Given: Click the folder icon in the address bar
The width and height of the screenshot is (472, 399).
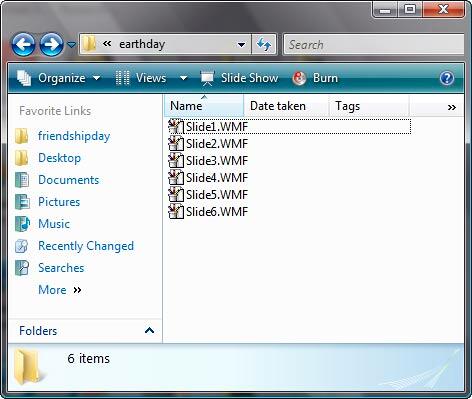Looking at the screenshot, I should click(89, 44).
